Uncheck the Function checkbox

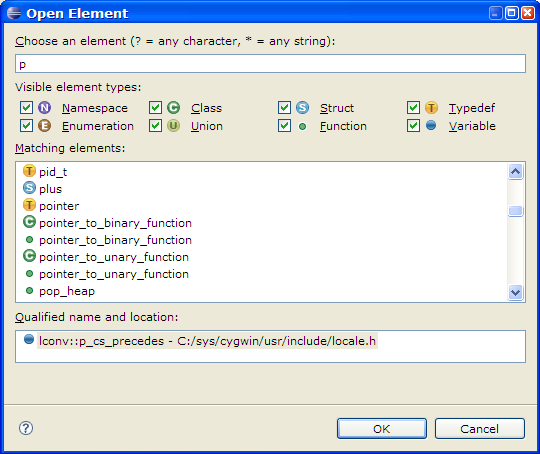(284, 126)
